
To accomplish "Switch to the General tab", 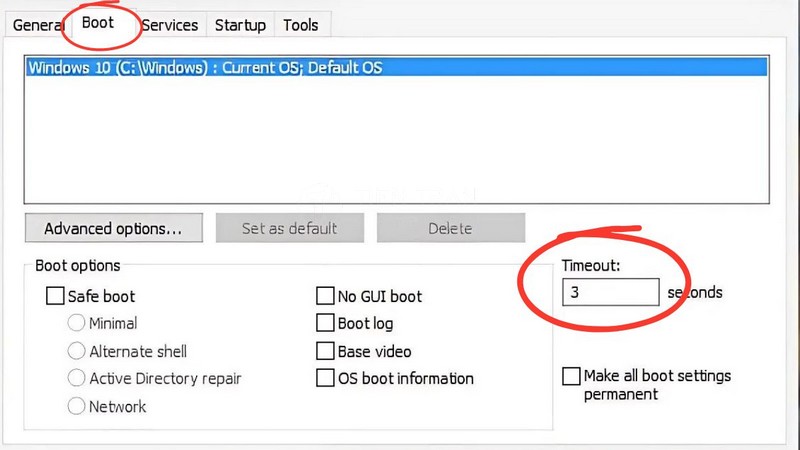I will [x=36, y=25].
